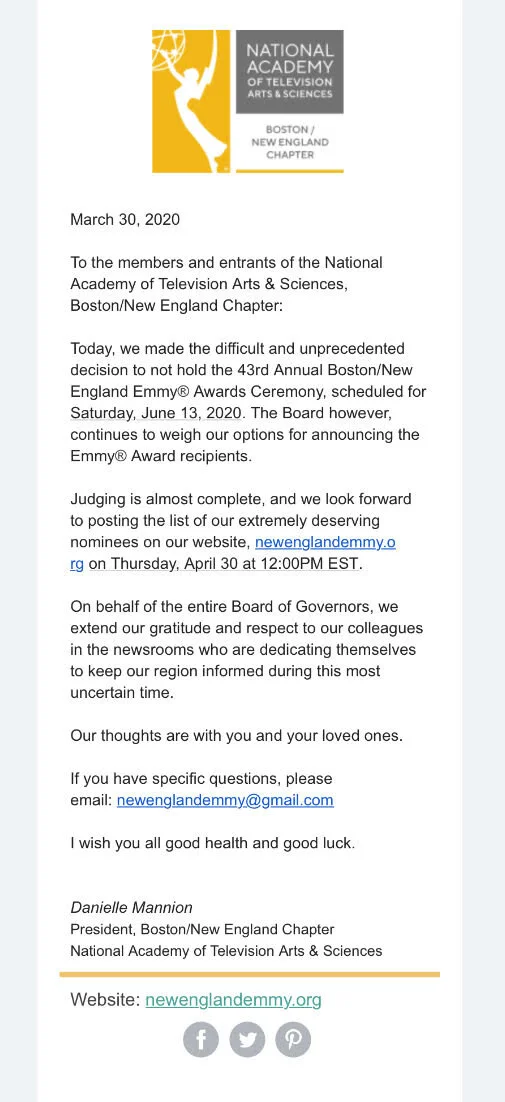
Task: Click the 'Website:' footer label
Action: (x=105, y=999)
